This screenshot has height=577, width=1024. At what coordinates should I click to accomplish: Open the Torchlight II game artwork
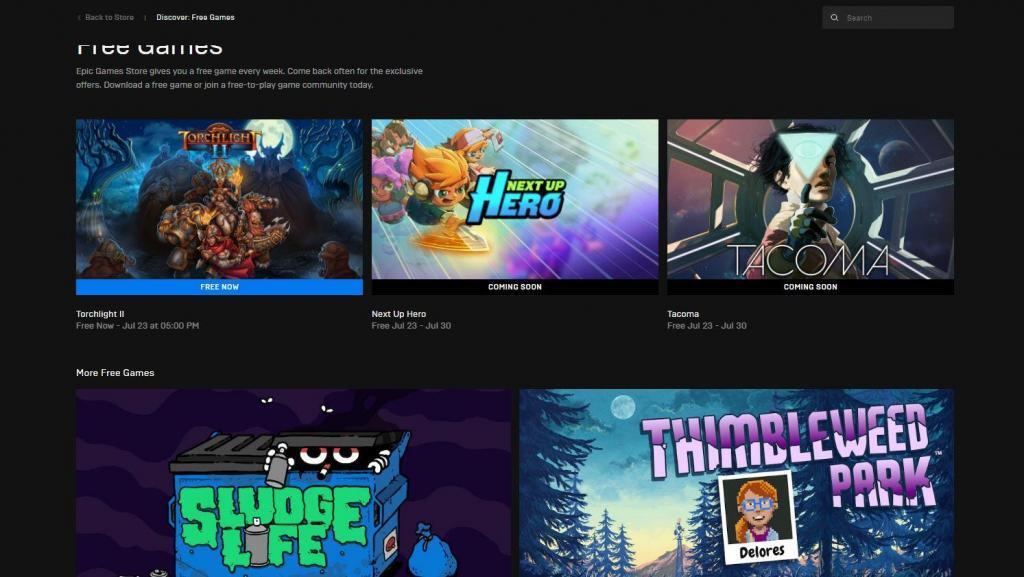(x=219, y=199)
